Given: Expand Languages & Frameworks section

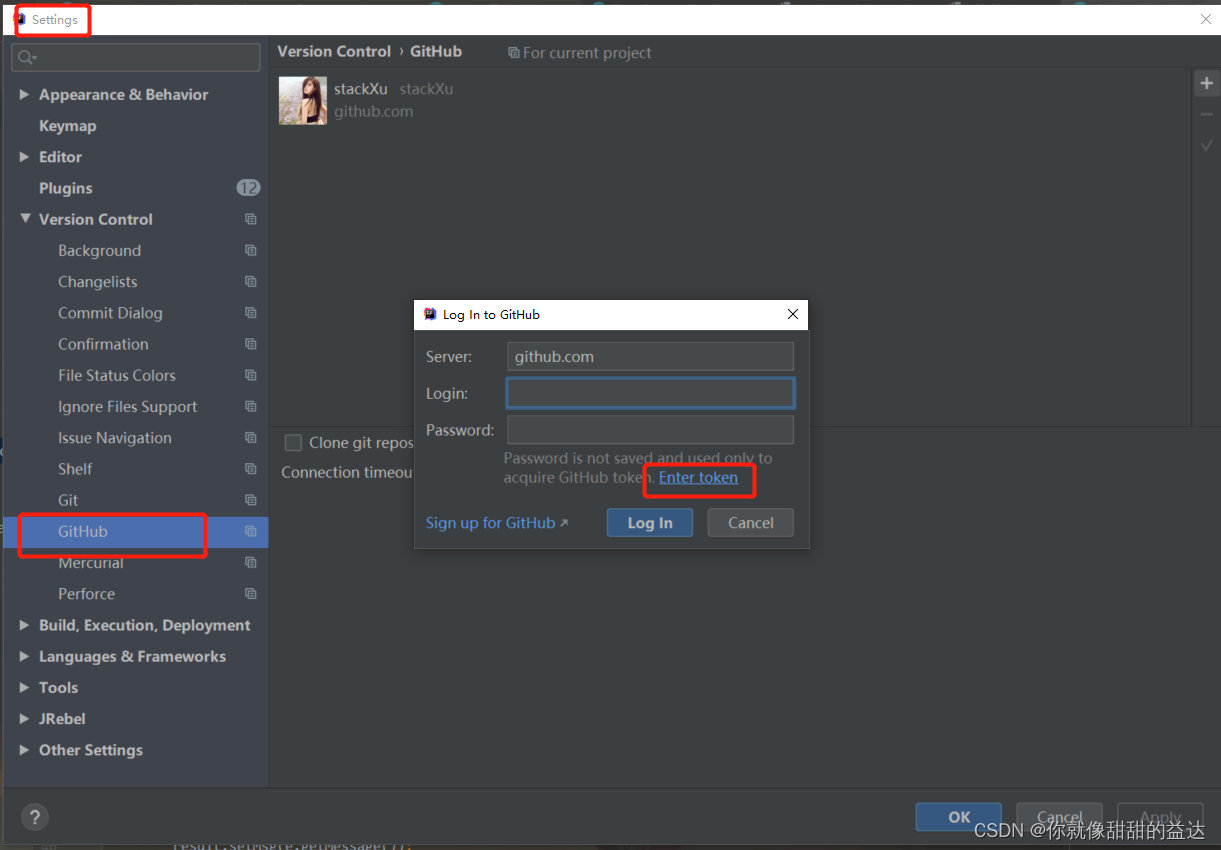Looking at the screenshot, I should point(24,656).
